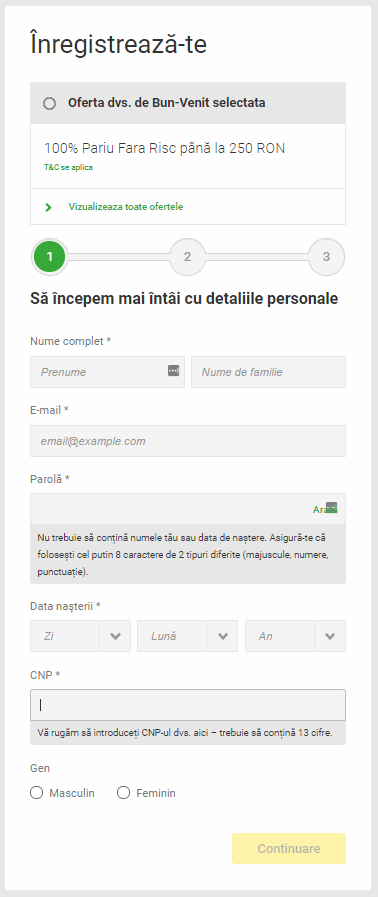Choose Masculin gender option
The height and width of the screenshot is (897, 378).
coord(37,793)
